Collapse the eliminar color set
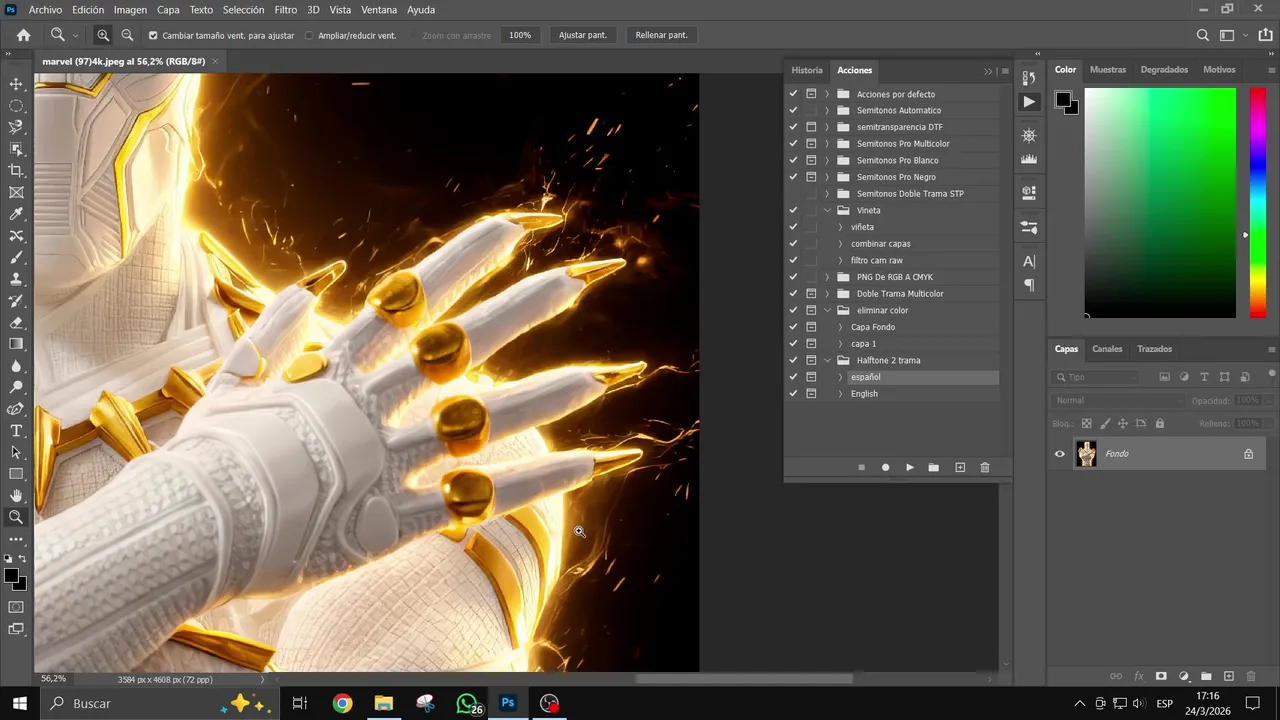The width and height of the screenshot is (1280, 720). click(827, 311)
